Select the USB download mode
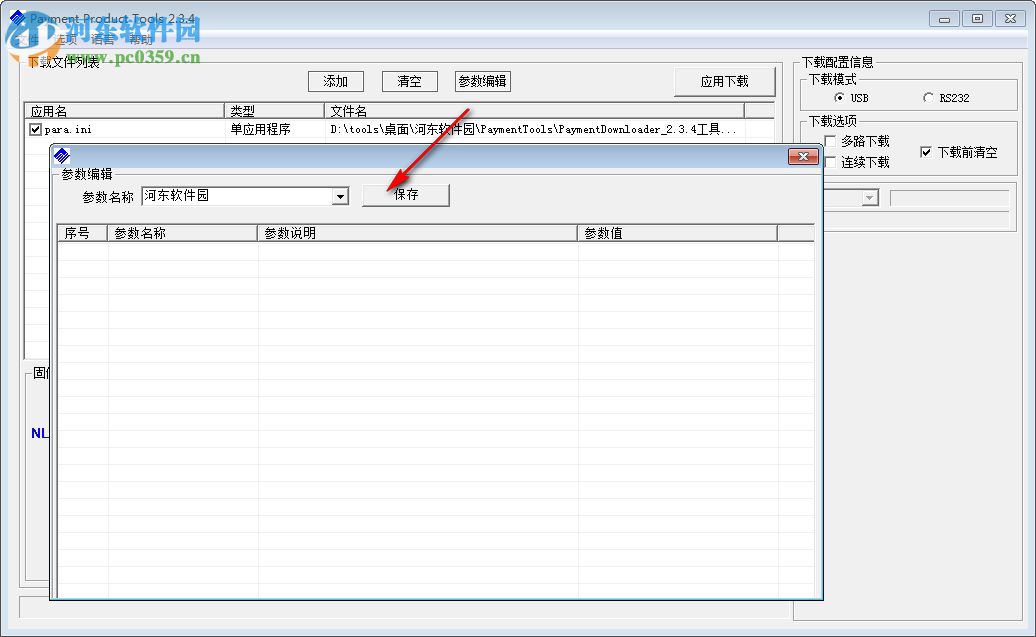The width and height of the screenshot is (1036, 637). [839, 98]
